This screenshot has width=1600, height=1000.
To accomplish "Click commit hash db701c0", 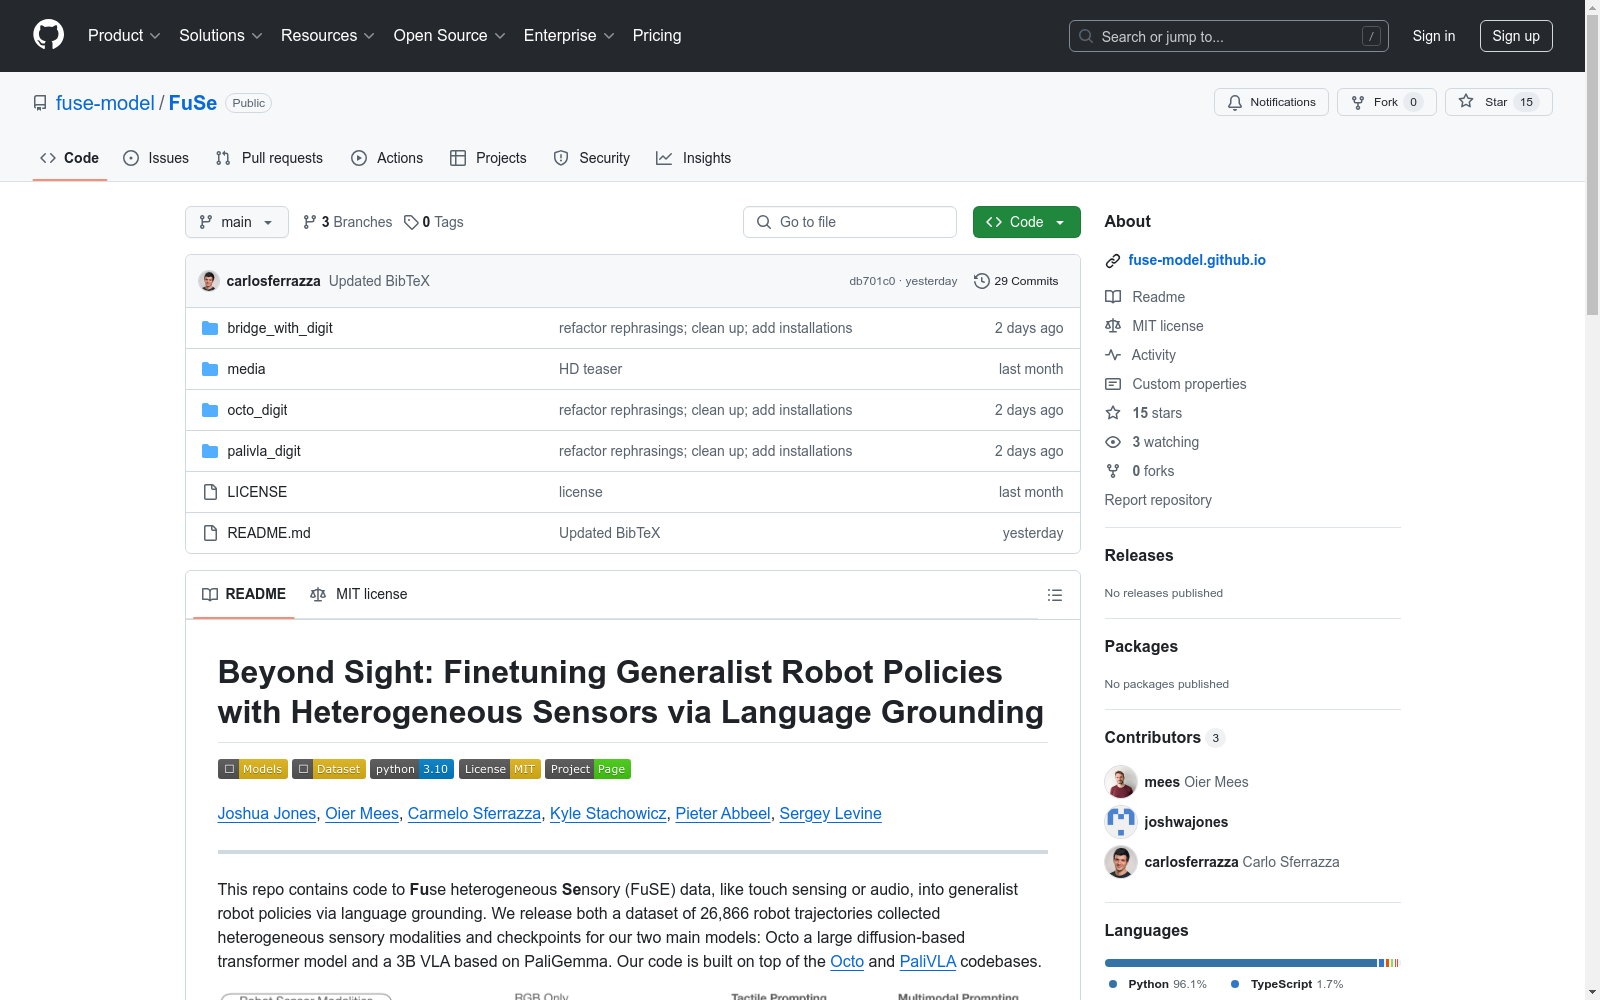I will (872, 281).
